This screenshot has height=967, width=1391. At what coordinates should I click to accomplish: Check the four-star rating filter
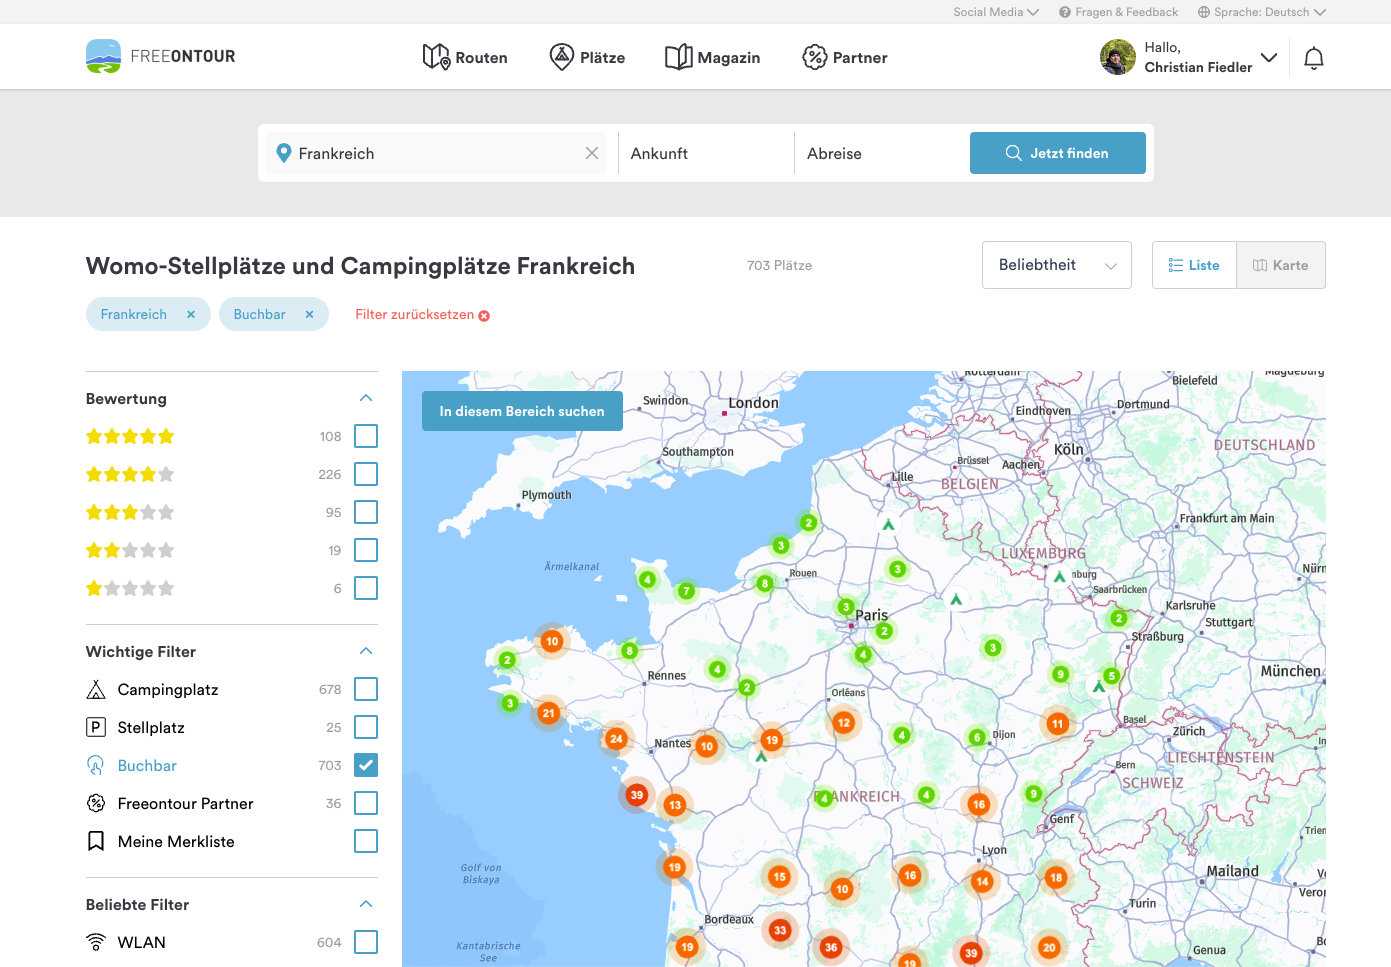point(366,474)
